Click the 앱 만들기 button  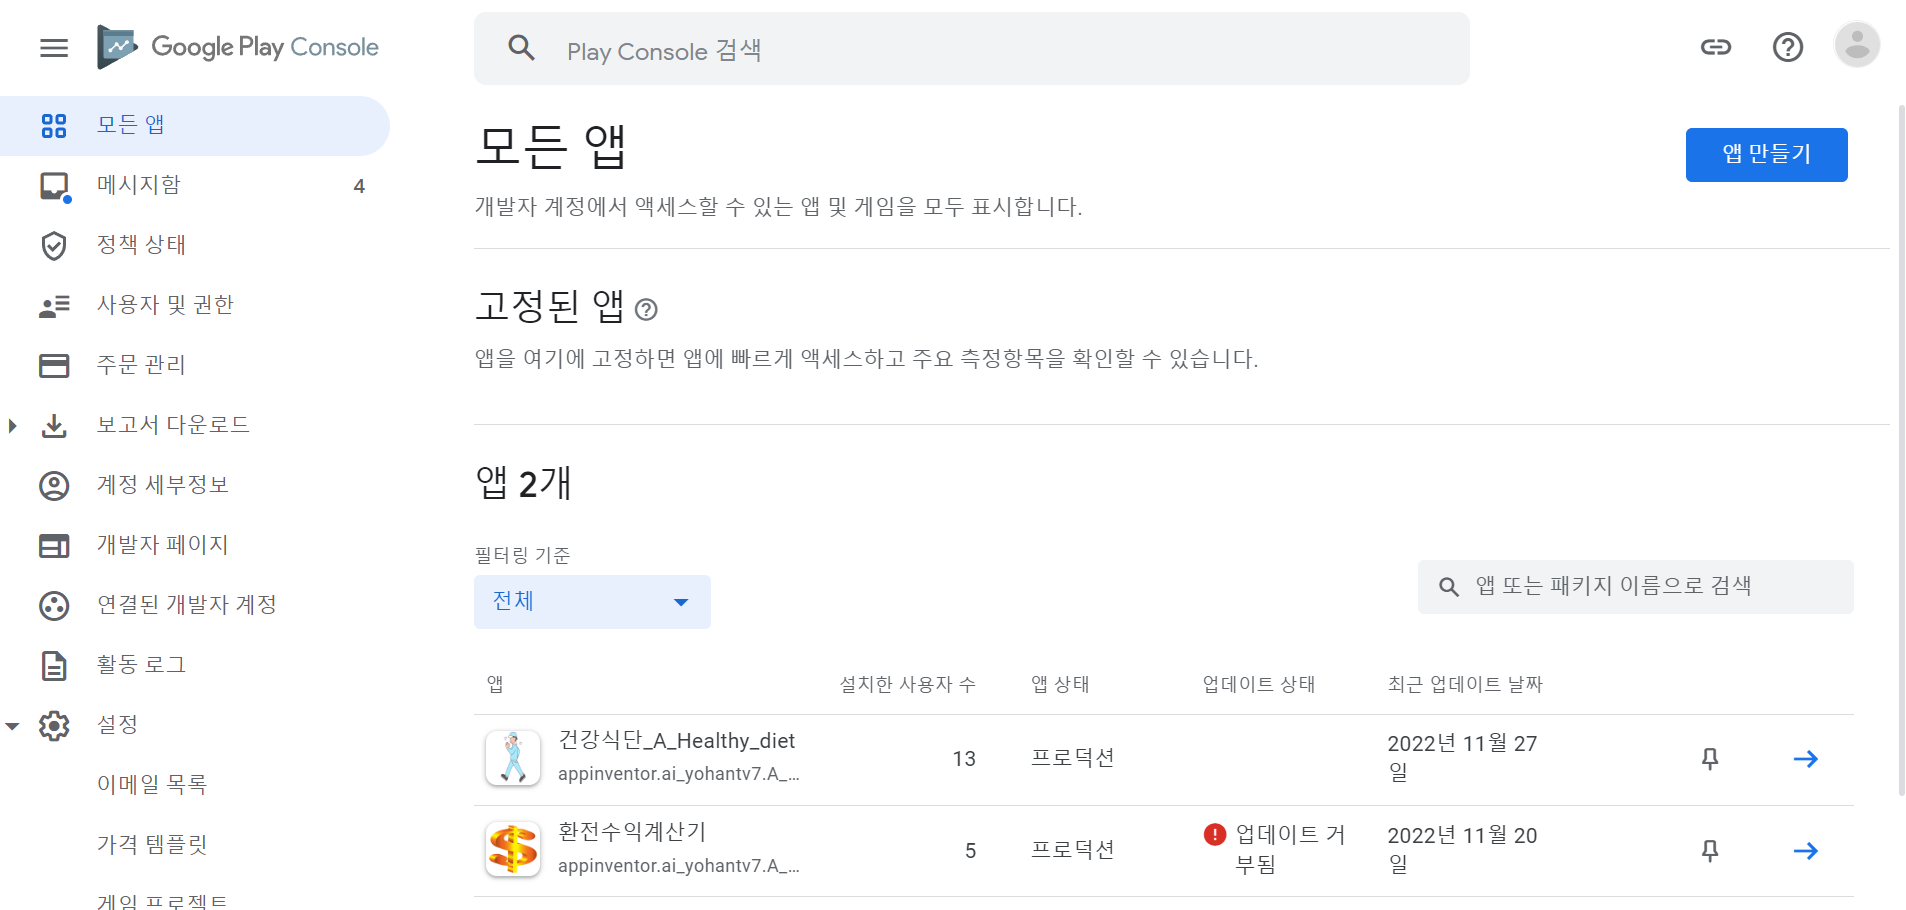pyautogui.click(x=1766, y=155)
